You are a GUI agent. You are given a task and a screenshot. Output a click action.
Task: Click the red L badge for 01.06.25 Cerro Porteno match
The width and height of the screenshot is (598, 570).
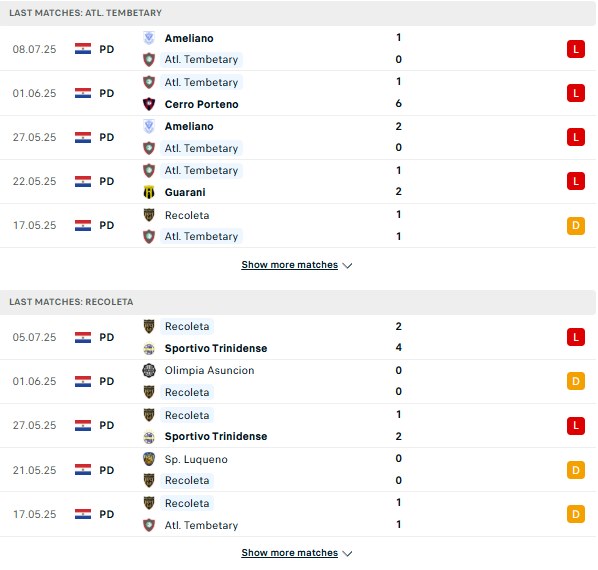point(575,93)
